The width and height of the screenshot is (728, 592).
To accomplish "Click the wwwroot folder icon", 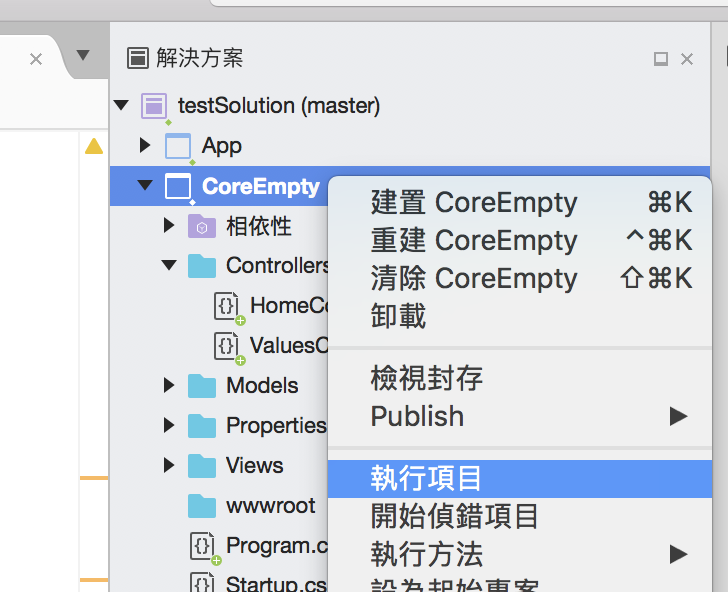I will [202, 506].
